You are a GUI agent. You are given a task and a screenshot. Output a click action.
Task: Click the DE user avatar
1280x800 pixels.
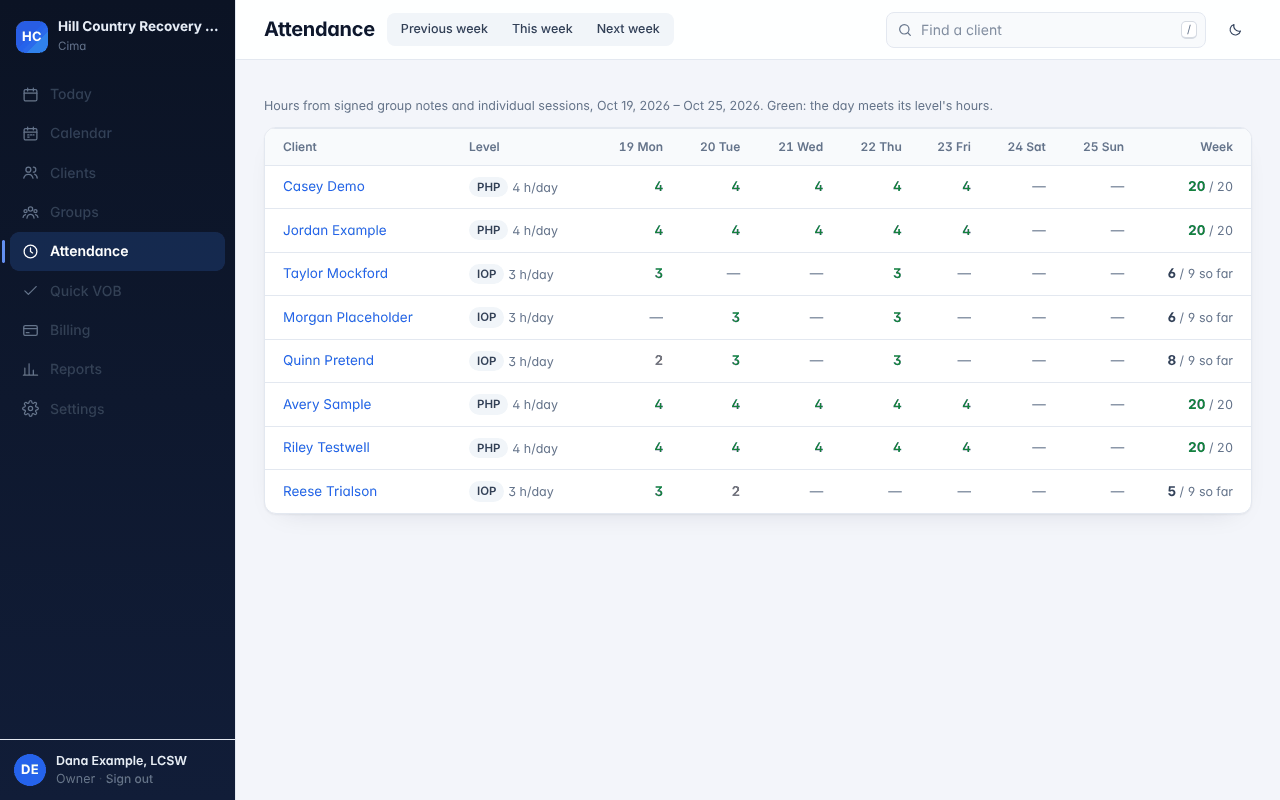[30, 770]
